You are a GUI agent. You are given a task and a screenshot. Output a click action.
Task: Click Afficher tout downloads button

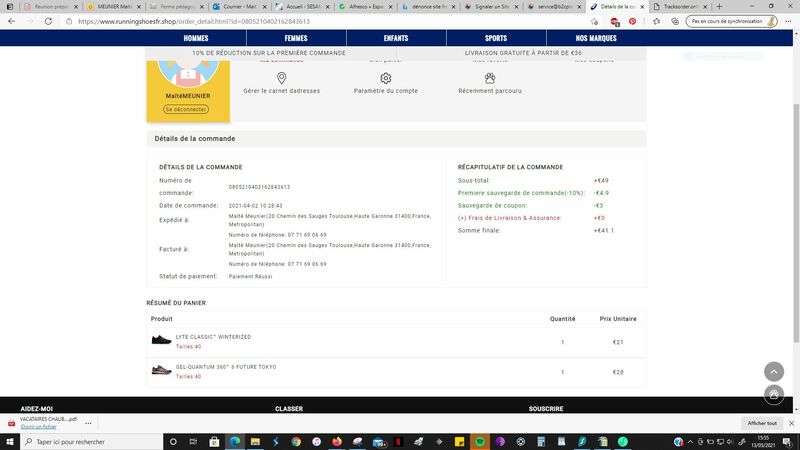click(762, 423)
